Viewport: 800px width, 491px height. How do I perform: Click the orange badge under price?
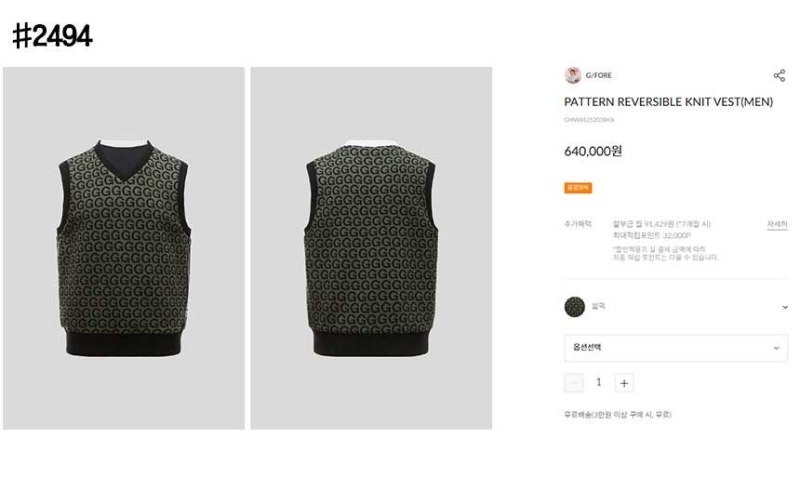pyautogui.click(x=578, y=188)
